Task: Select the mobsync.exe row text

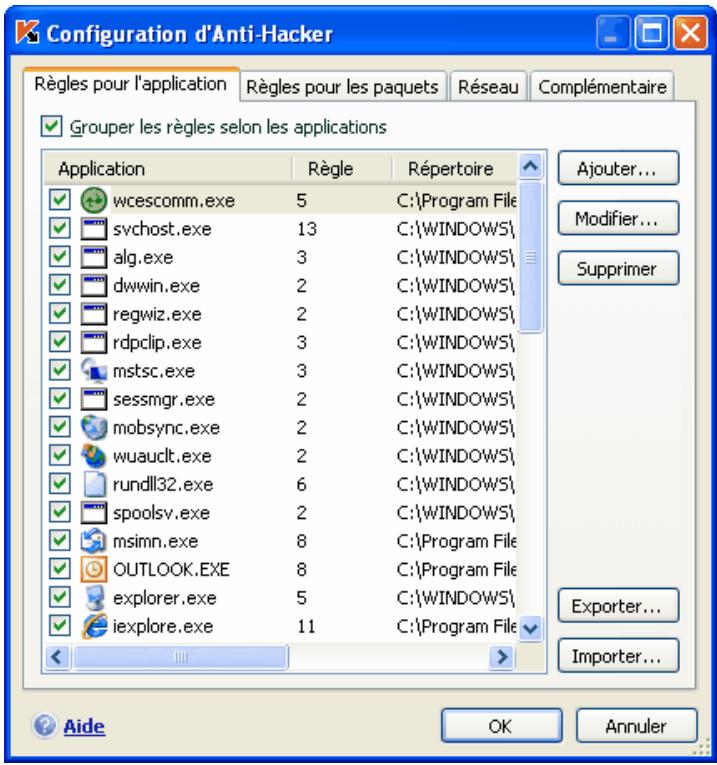Action: (x=166, y=427)
